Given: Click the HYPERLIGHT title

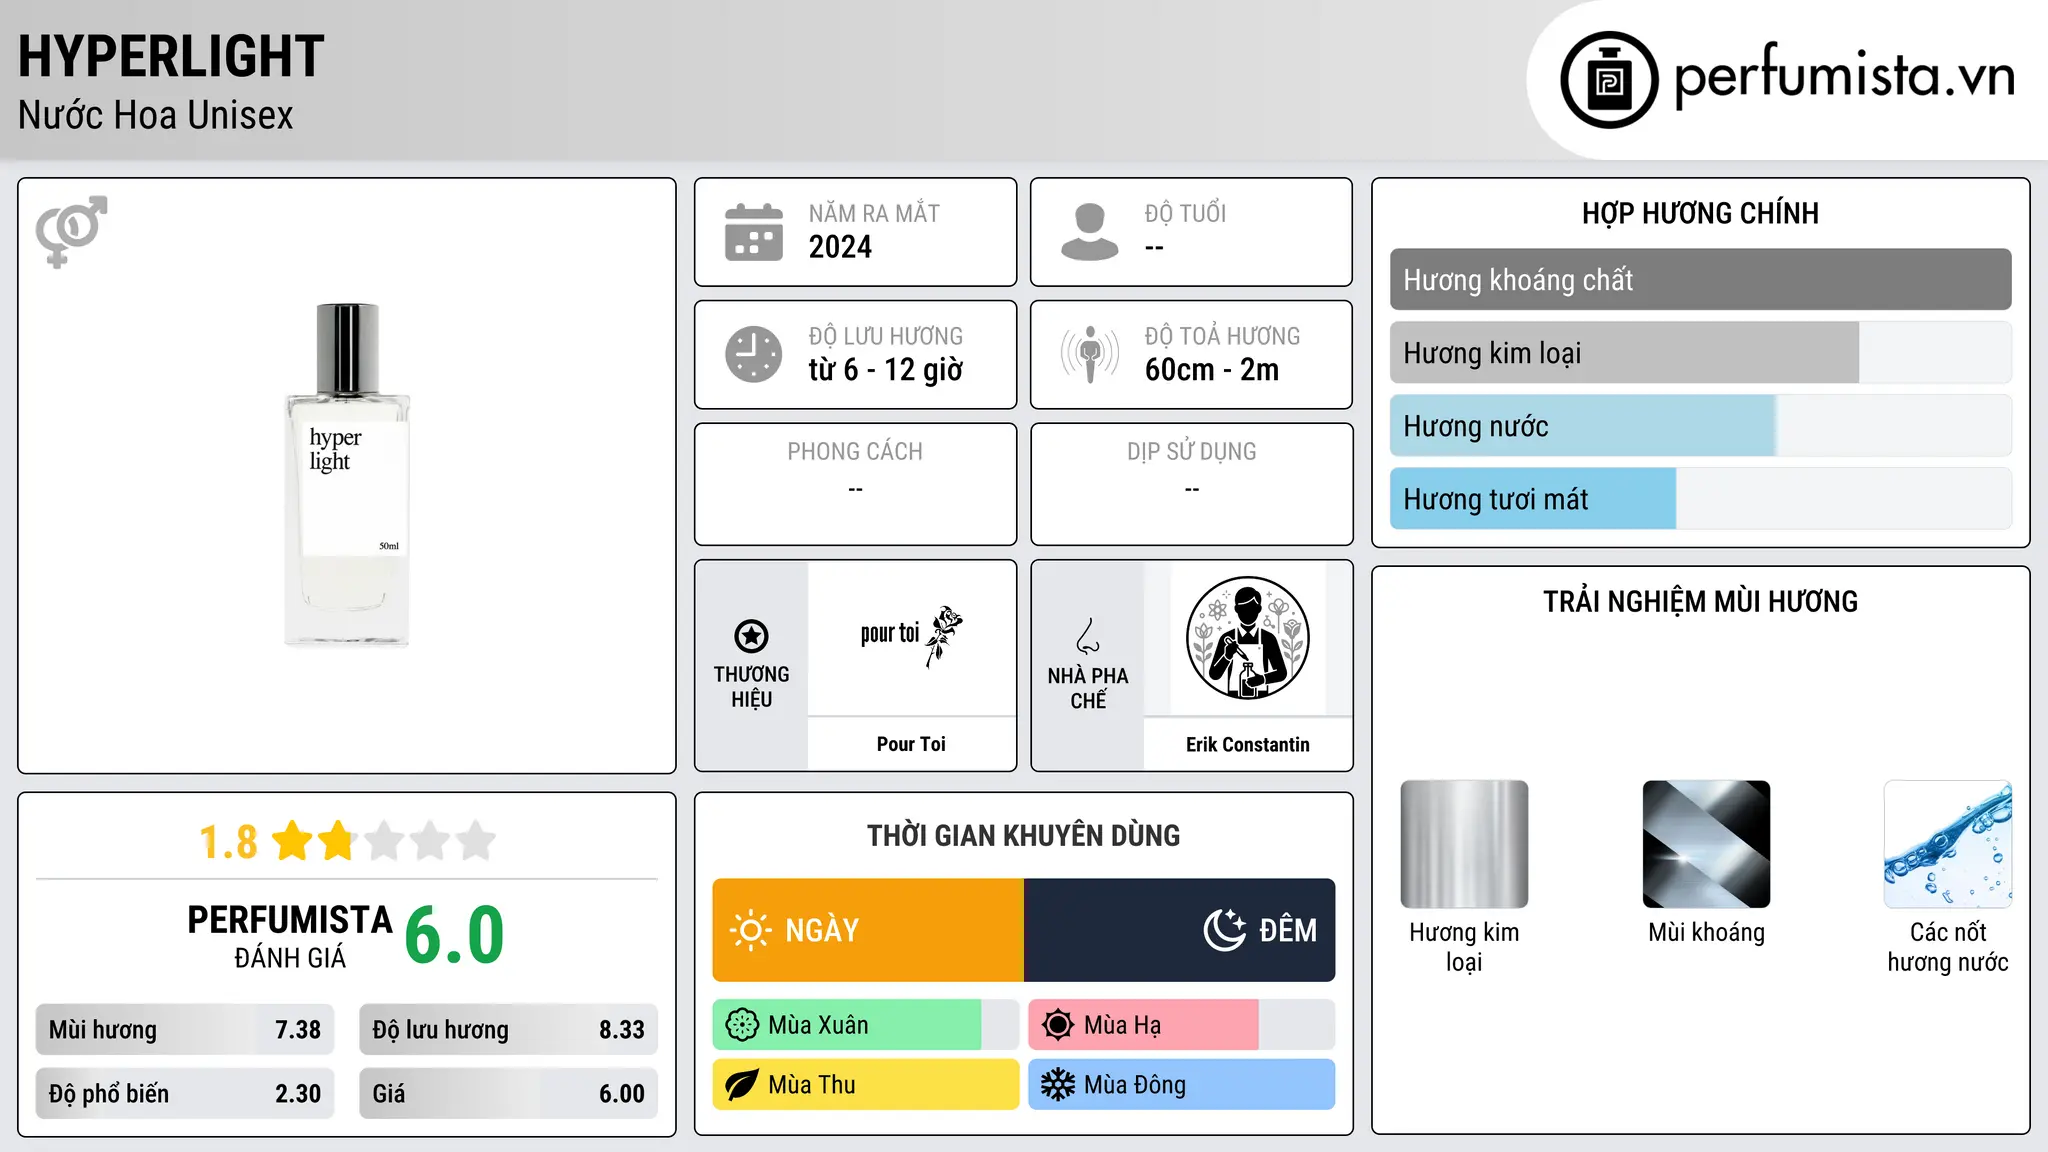Looking at the screenshot, I should (x=171, y=56).
